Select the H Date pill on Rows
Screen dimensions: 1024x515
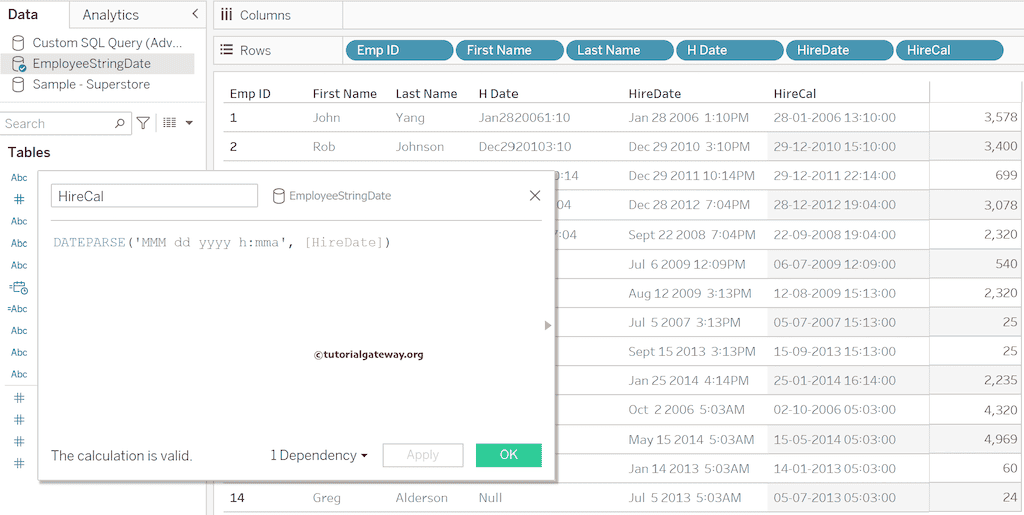pyautogui.click(x=729, y=50)
